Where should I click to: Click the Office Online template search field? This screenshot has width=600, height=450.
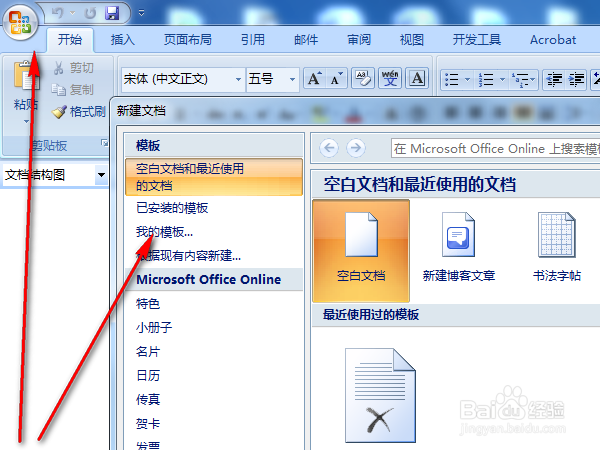pyautogui.click(x=496, y=148)
